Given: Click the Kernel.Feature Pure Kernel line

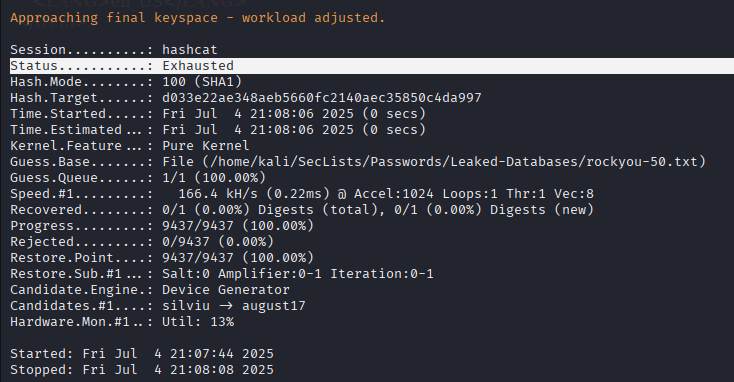Looking at the screenshot, I should point(130,146).
